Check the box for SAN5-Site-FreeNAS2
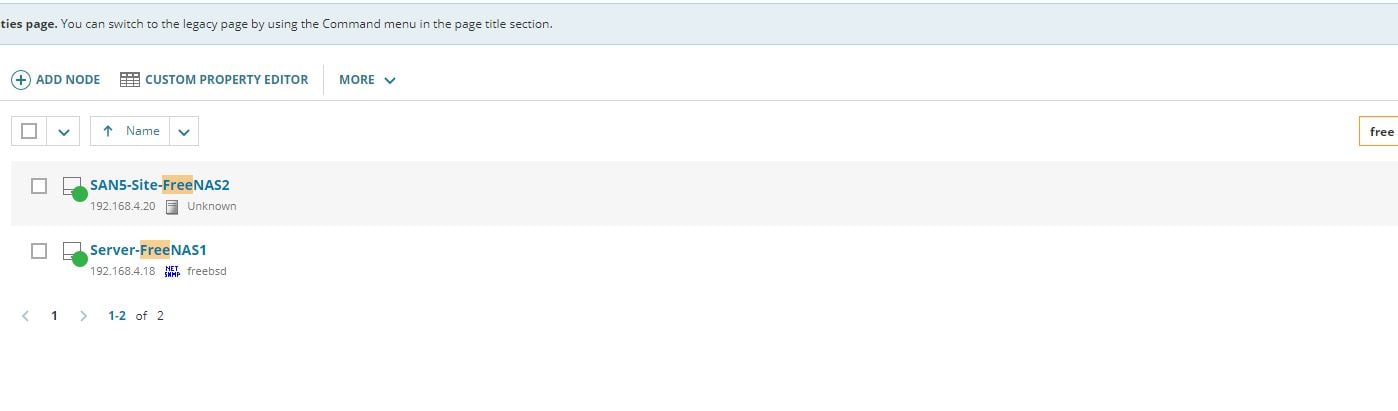The width and height of the screenshot is (1398, 411). tap(39, 186)
